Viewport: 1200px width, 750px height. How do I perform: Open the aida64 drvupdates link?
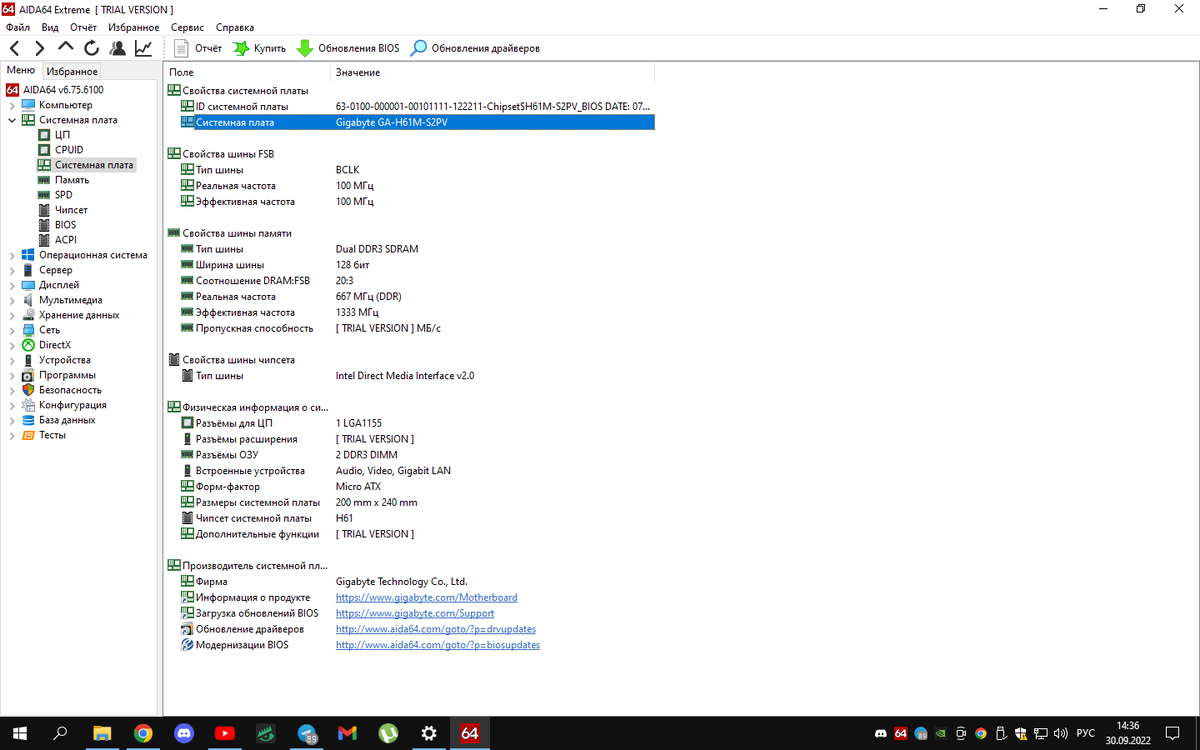[436, 629]
